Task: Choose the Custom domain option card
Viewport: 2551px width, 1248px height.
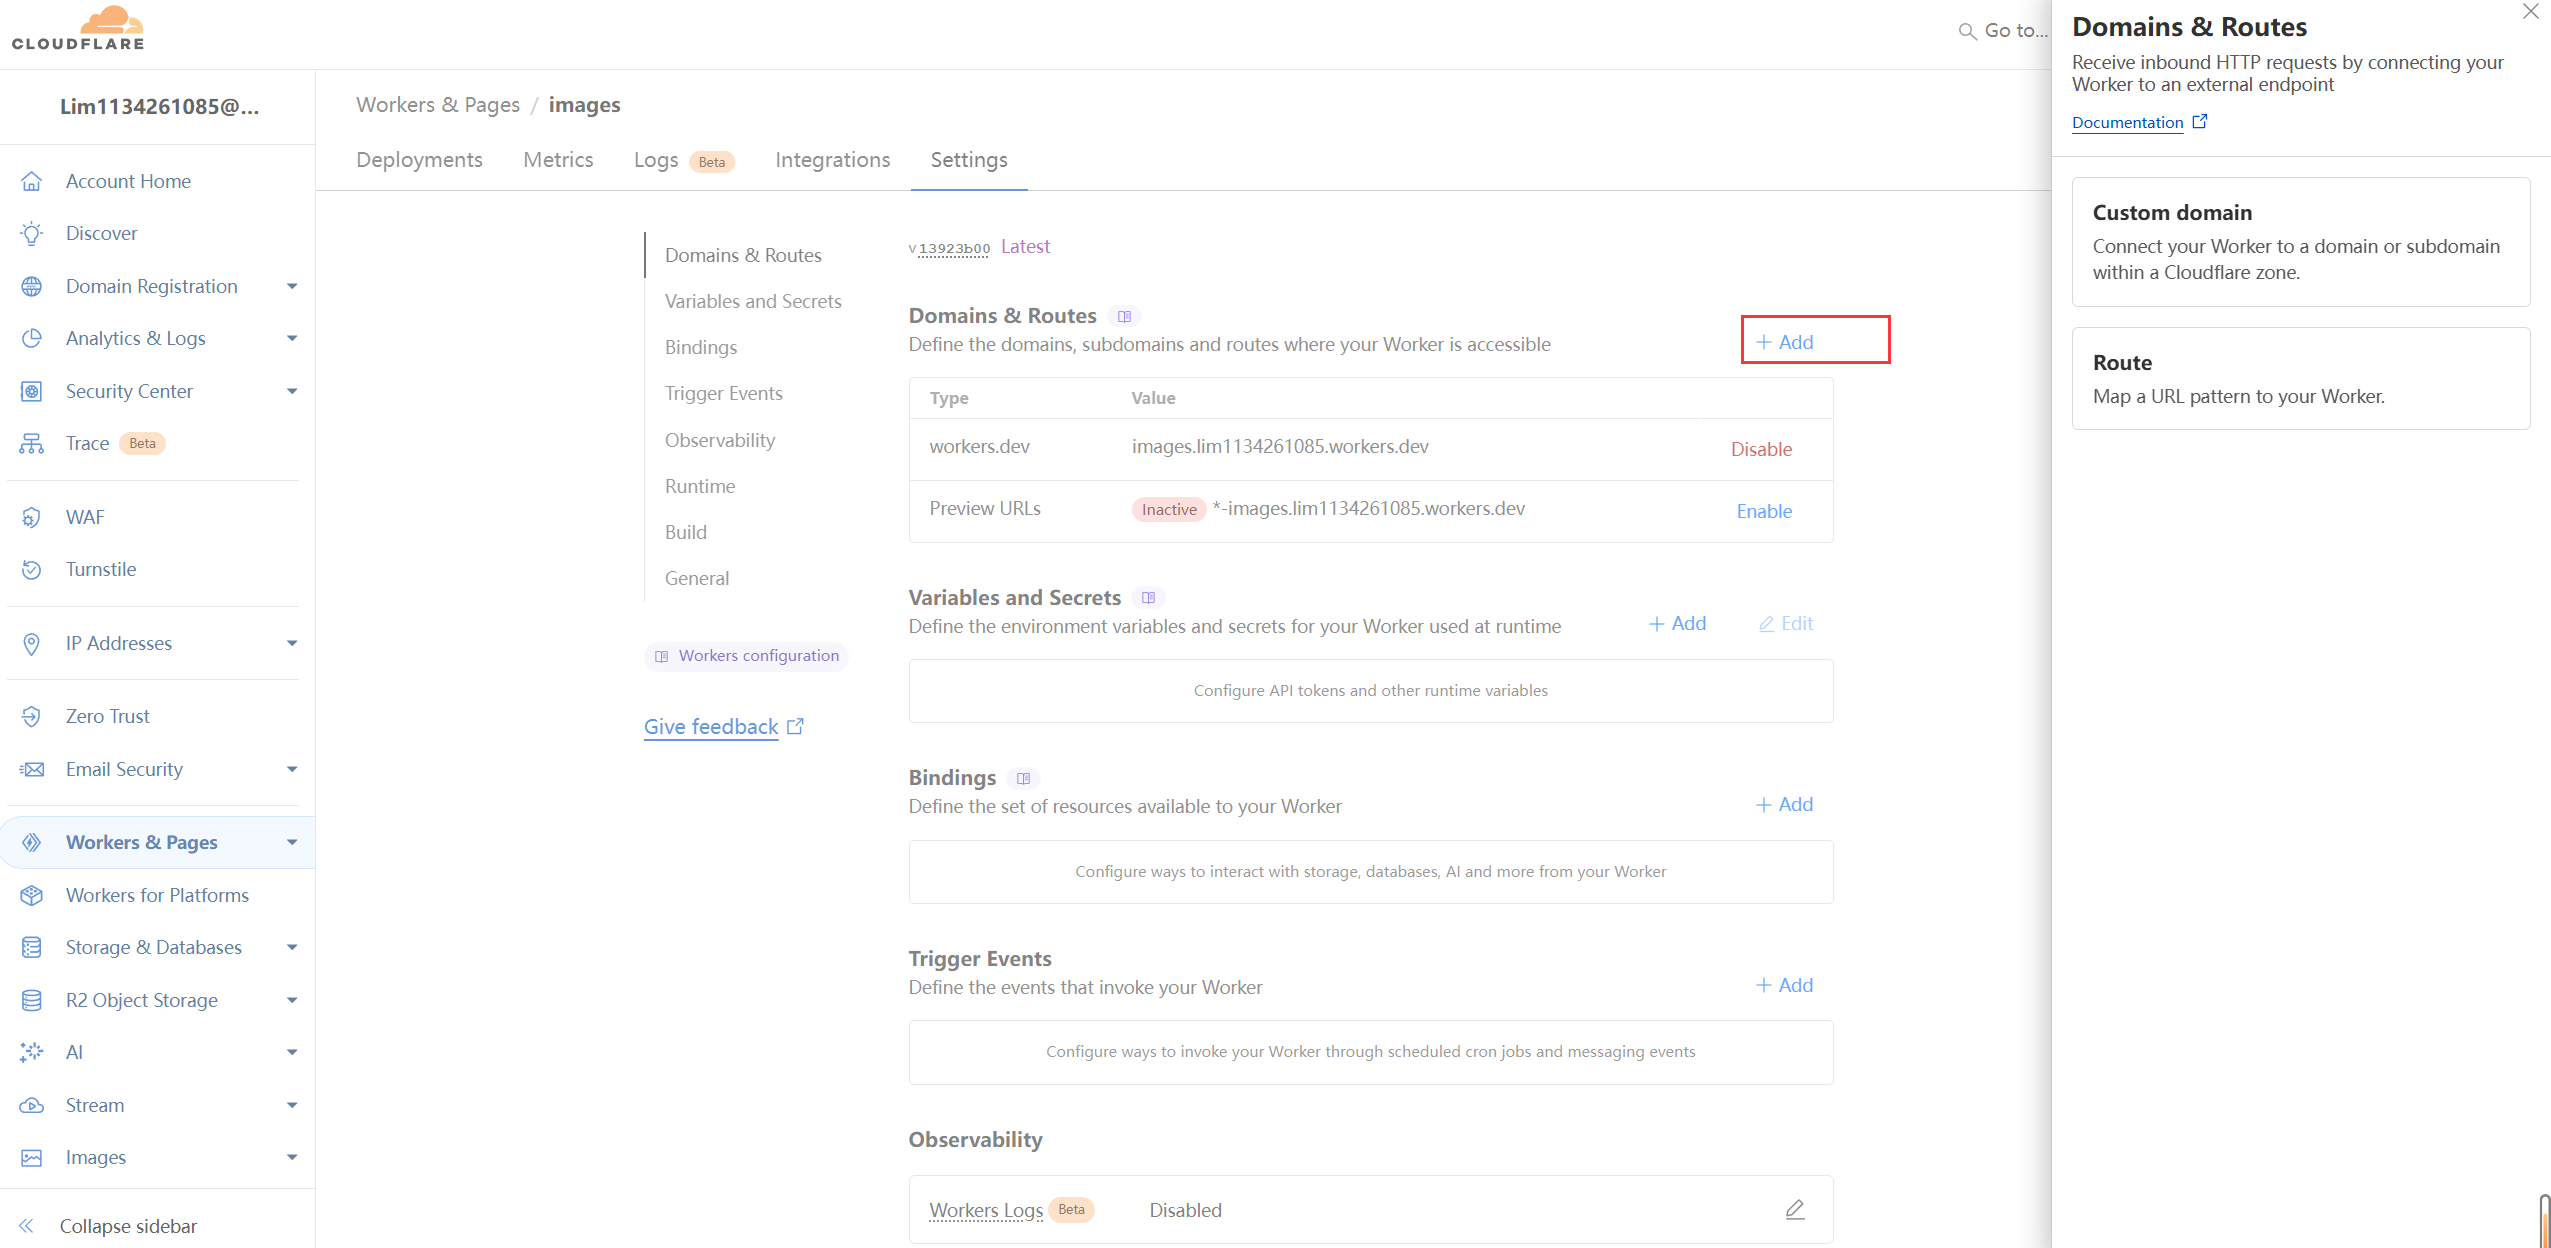Action: click(2300, 242)
